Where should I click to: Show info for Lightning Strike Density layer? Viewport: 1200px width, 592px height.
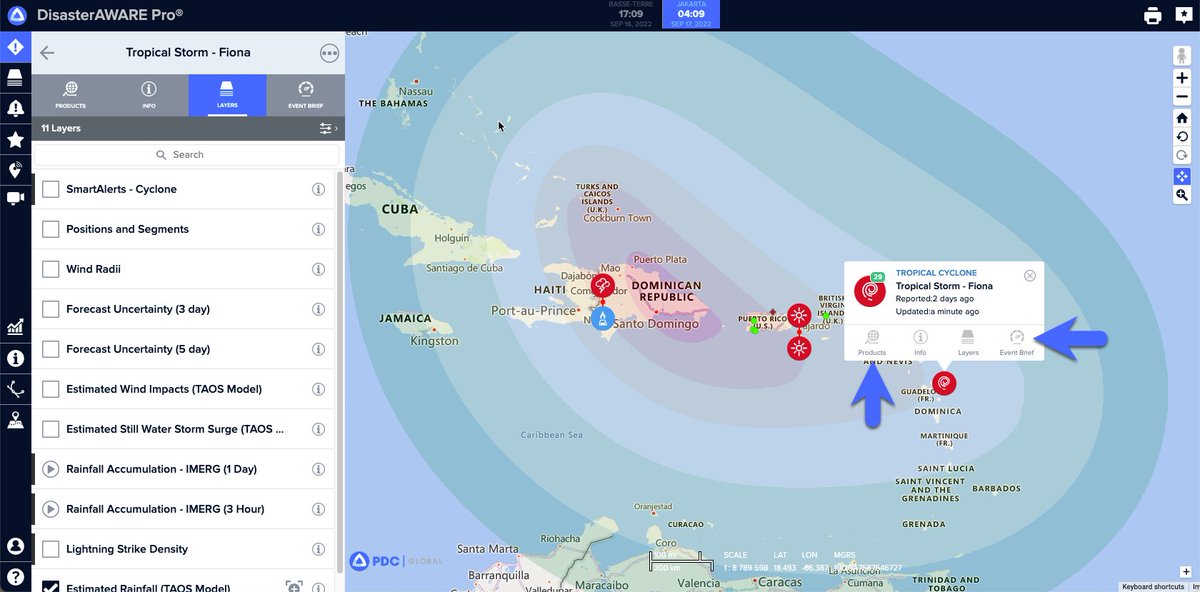click(319, 549)
